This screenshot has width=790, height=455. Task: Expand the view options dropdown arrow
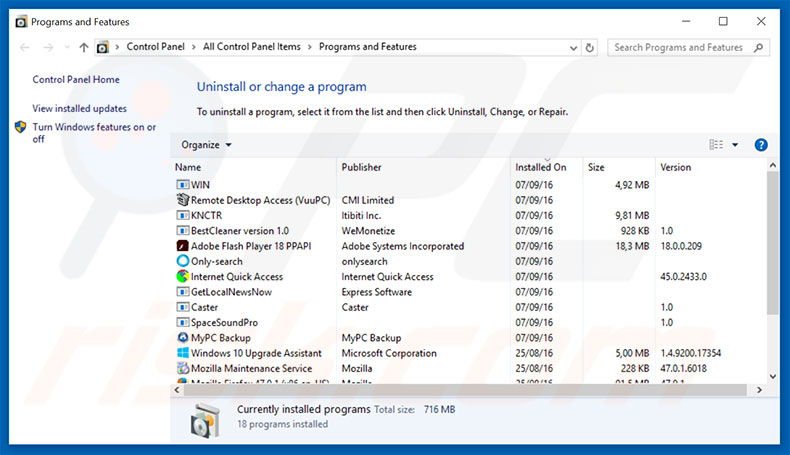coord(735,145)
